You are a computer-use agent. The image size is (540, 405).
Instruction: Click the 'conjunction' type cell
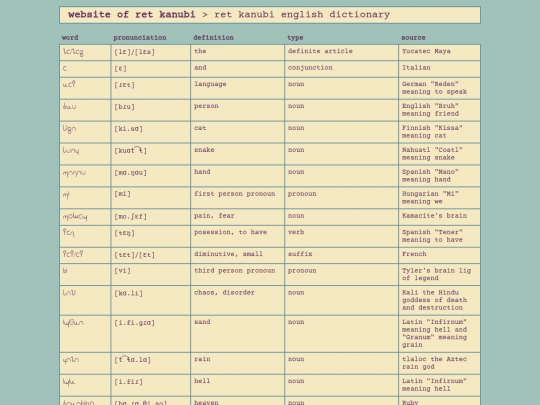pyautogui.click(x=342, y=69)
